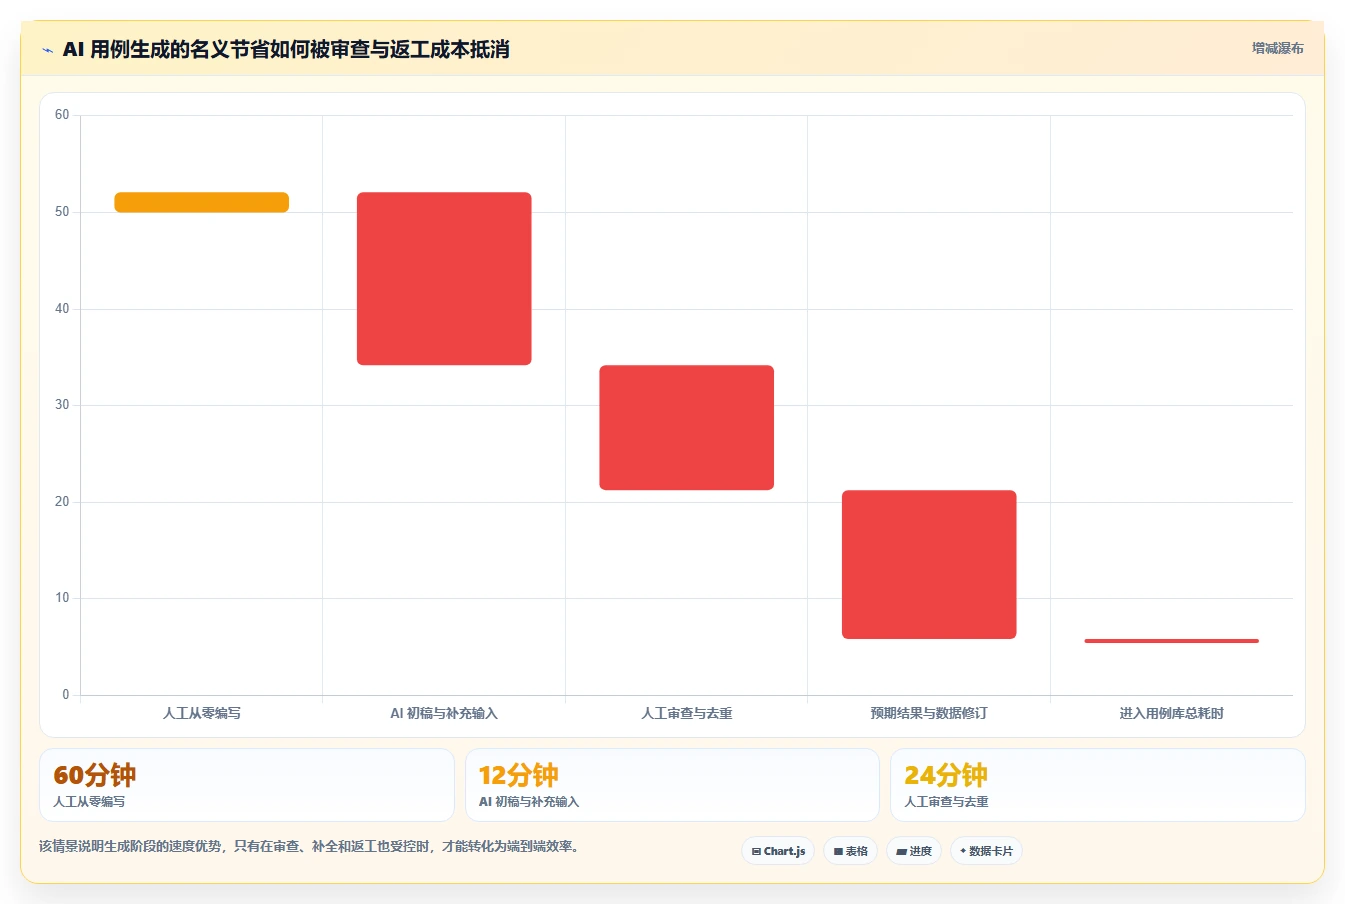Open the 24分钟 stat card

click(x=1098, y=785)
